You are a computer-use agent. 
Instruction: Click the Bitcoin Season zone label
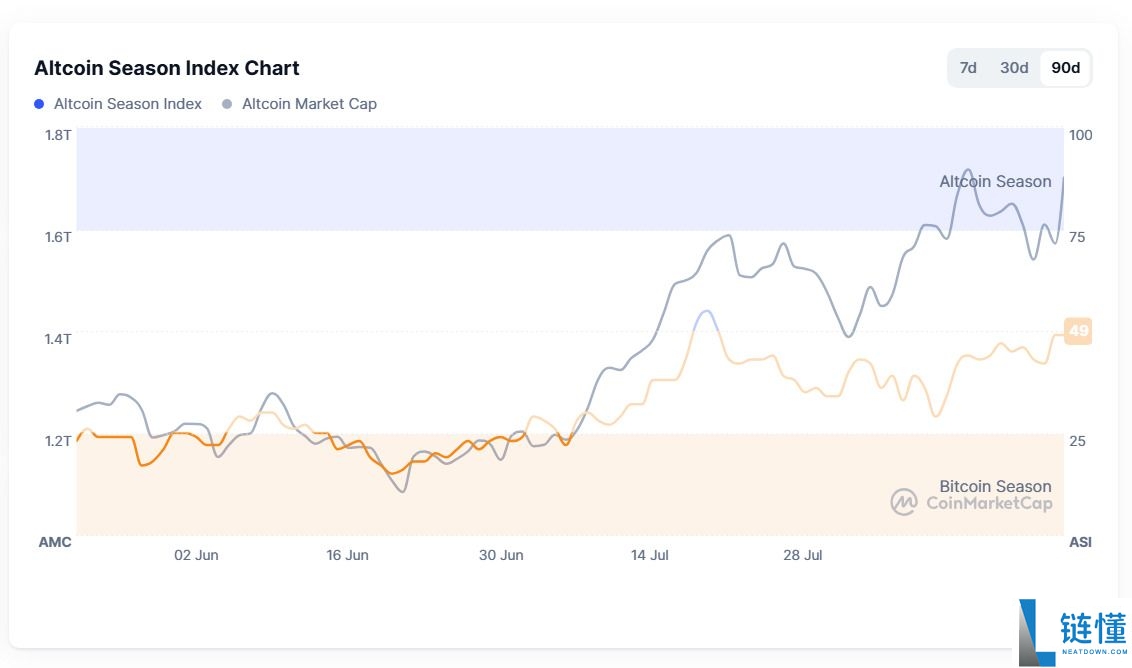pos(995,486)
